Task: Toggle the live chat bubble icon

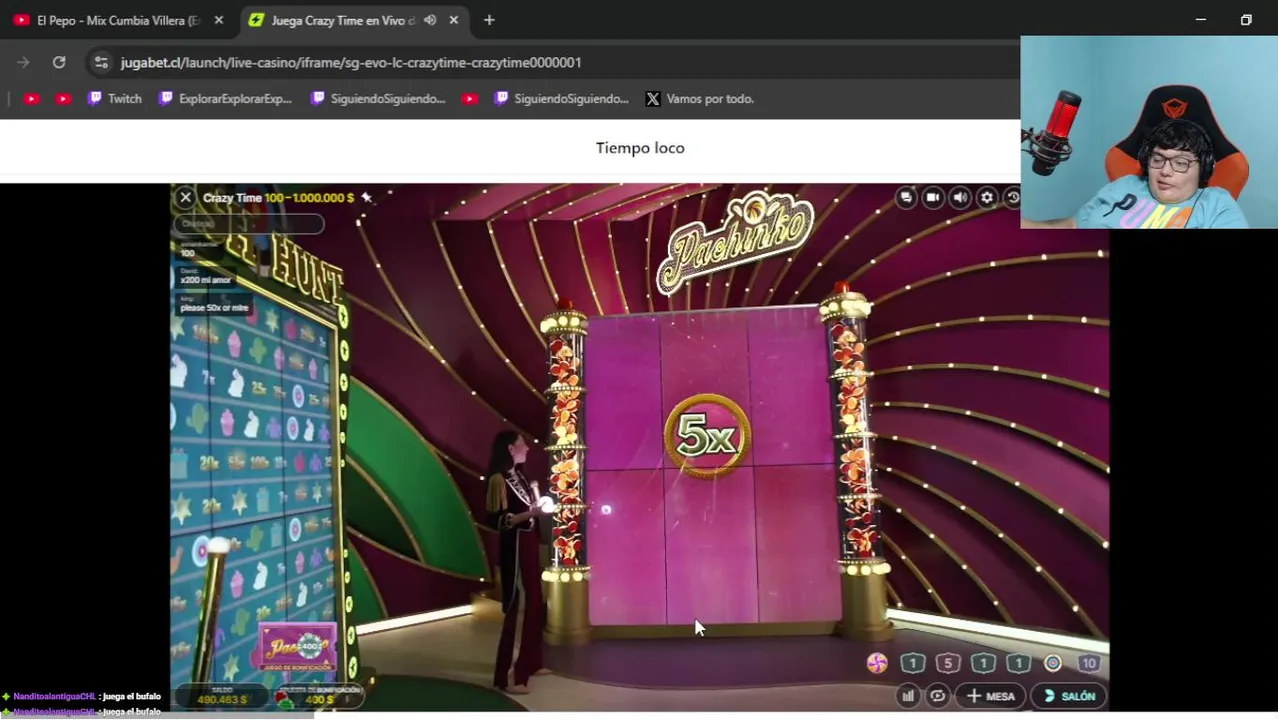Action: (906, 198)
